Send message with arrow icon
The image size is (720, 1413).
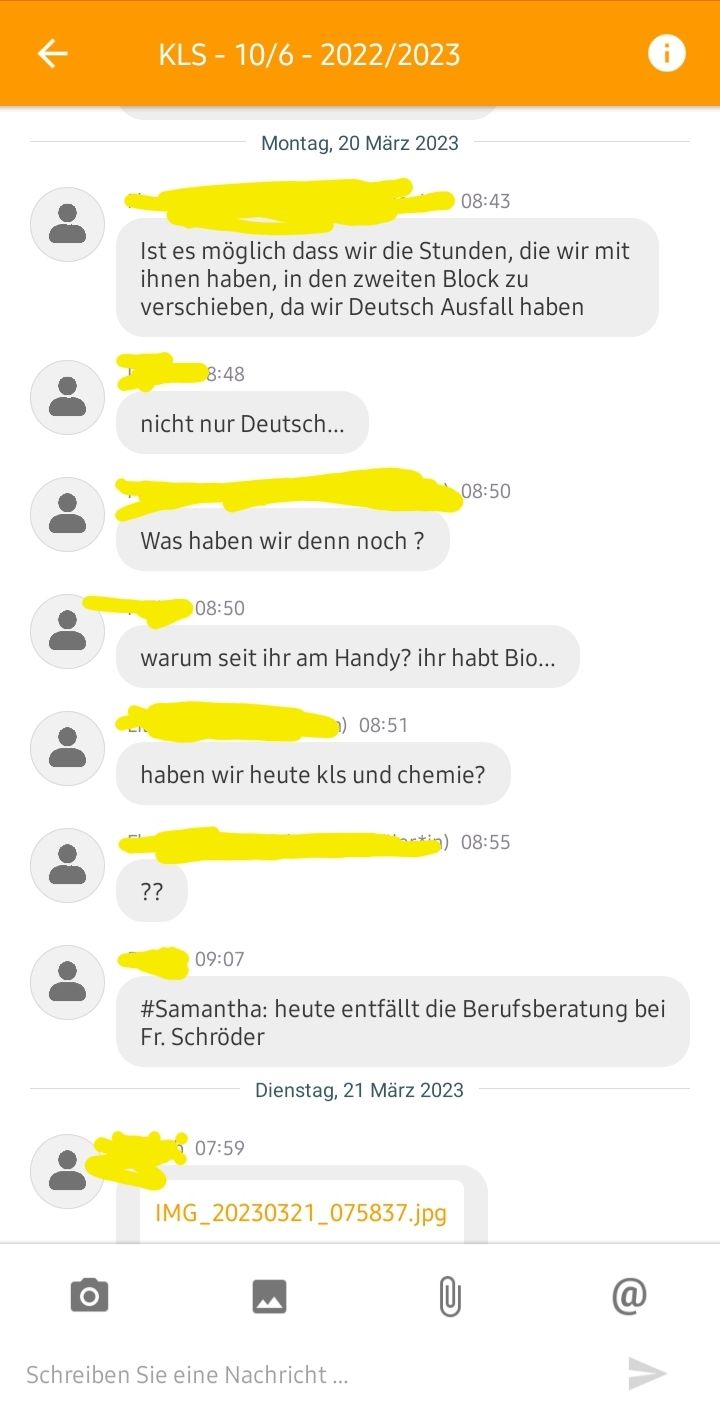click(647, 1373)
